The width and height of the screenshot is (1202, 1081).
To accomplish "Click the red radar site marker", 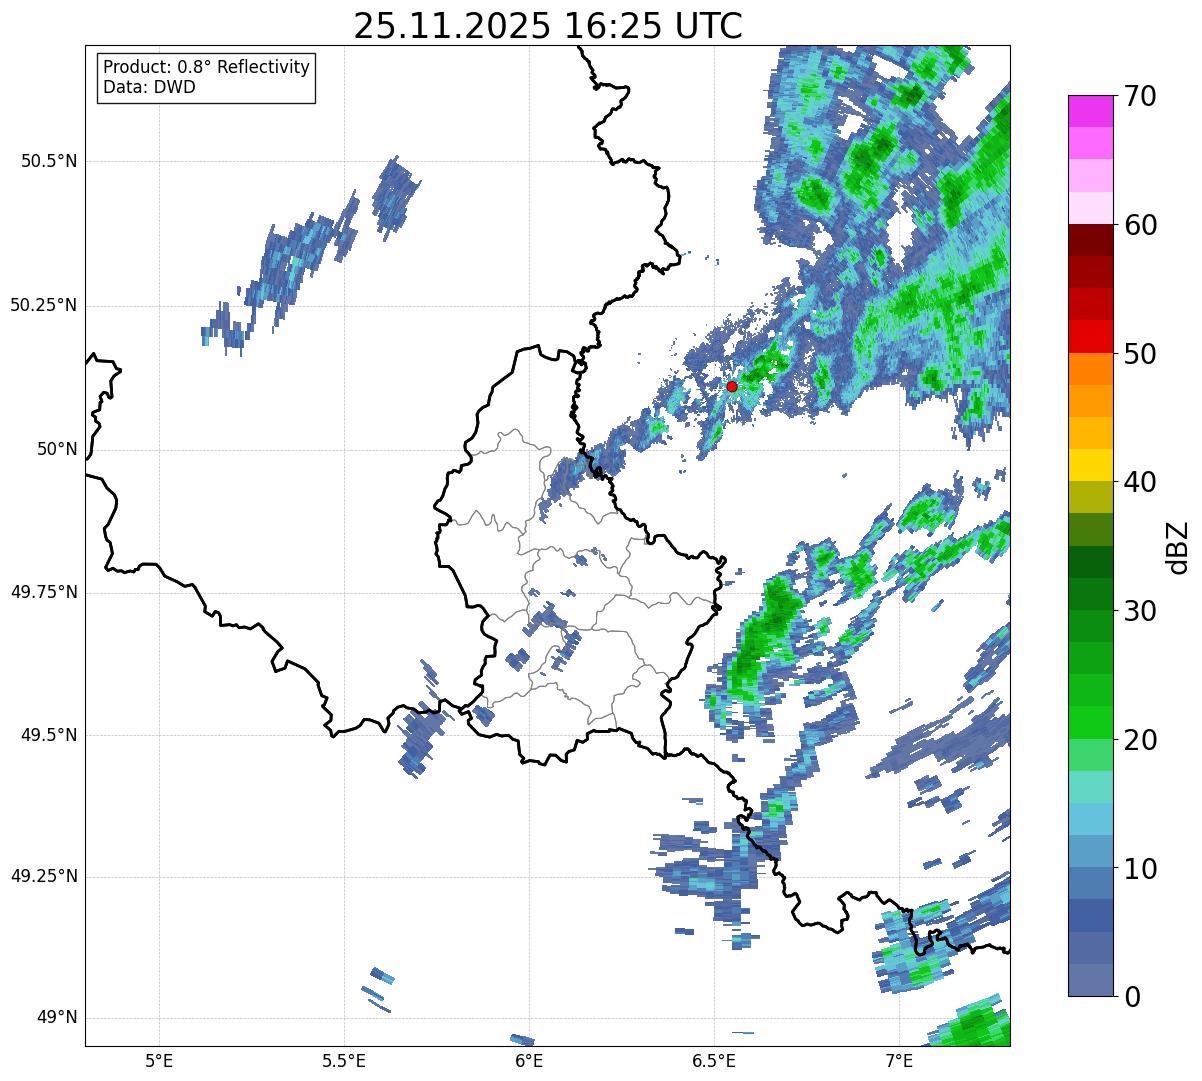I will pos(732,386).
